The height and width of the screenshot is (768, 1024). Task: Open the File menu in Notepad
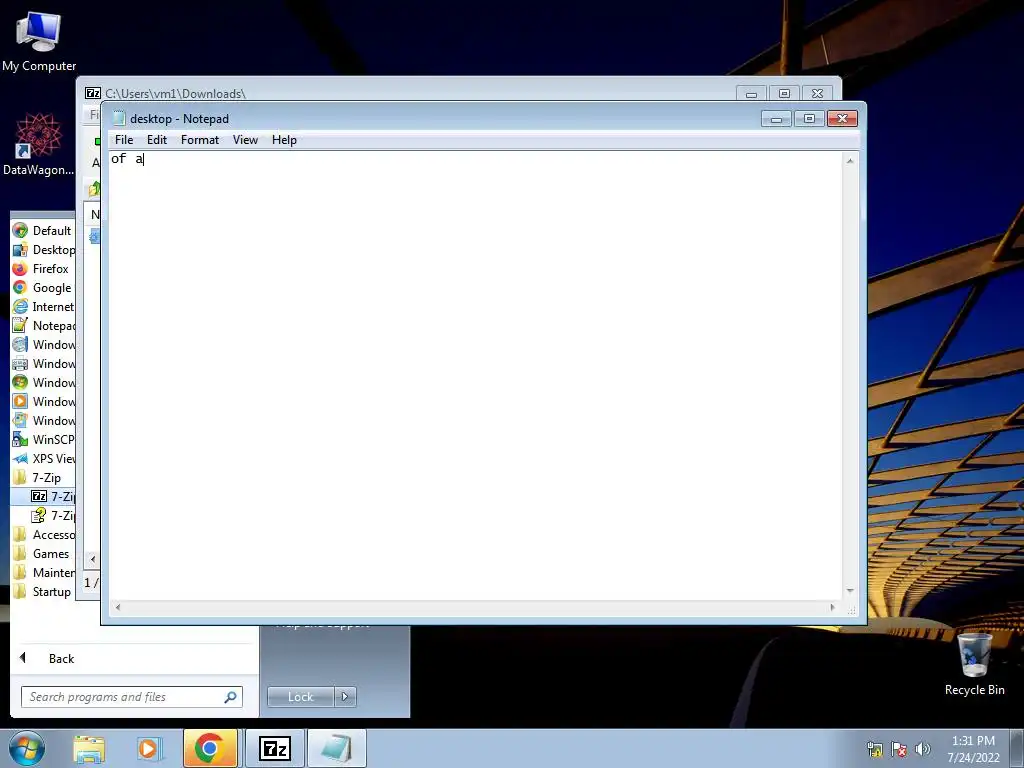(123, 140)
